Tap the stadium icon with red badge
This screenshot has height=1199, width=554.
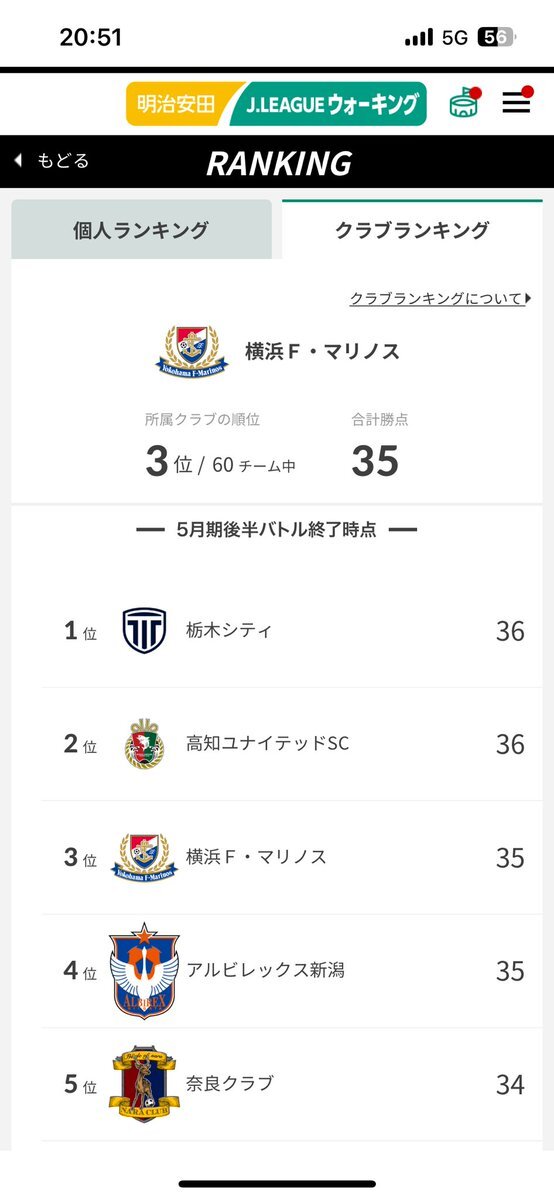point(464,102)
